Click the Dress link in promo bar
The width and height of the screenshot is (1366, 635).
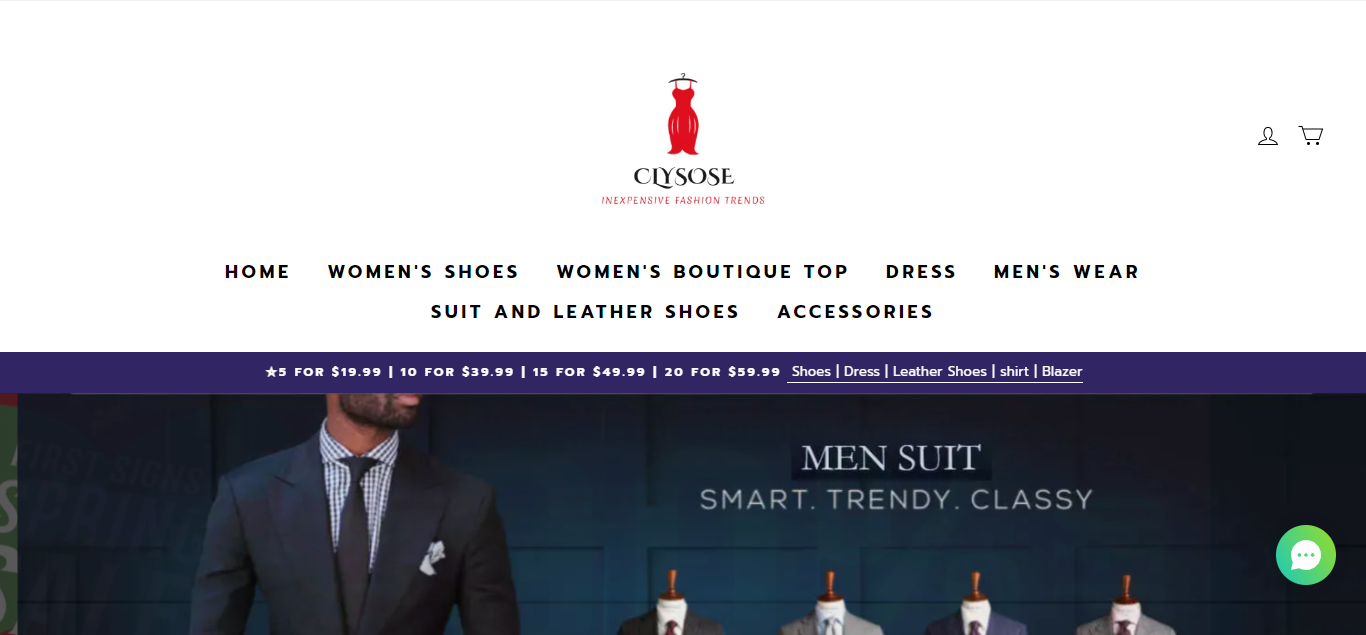[862, 371]
